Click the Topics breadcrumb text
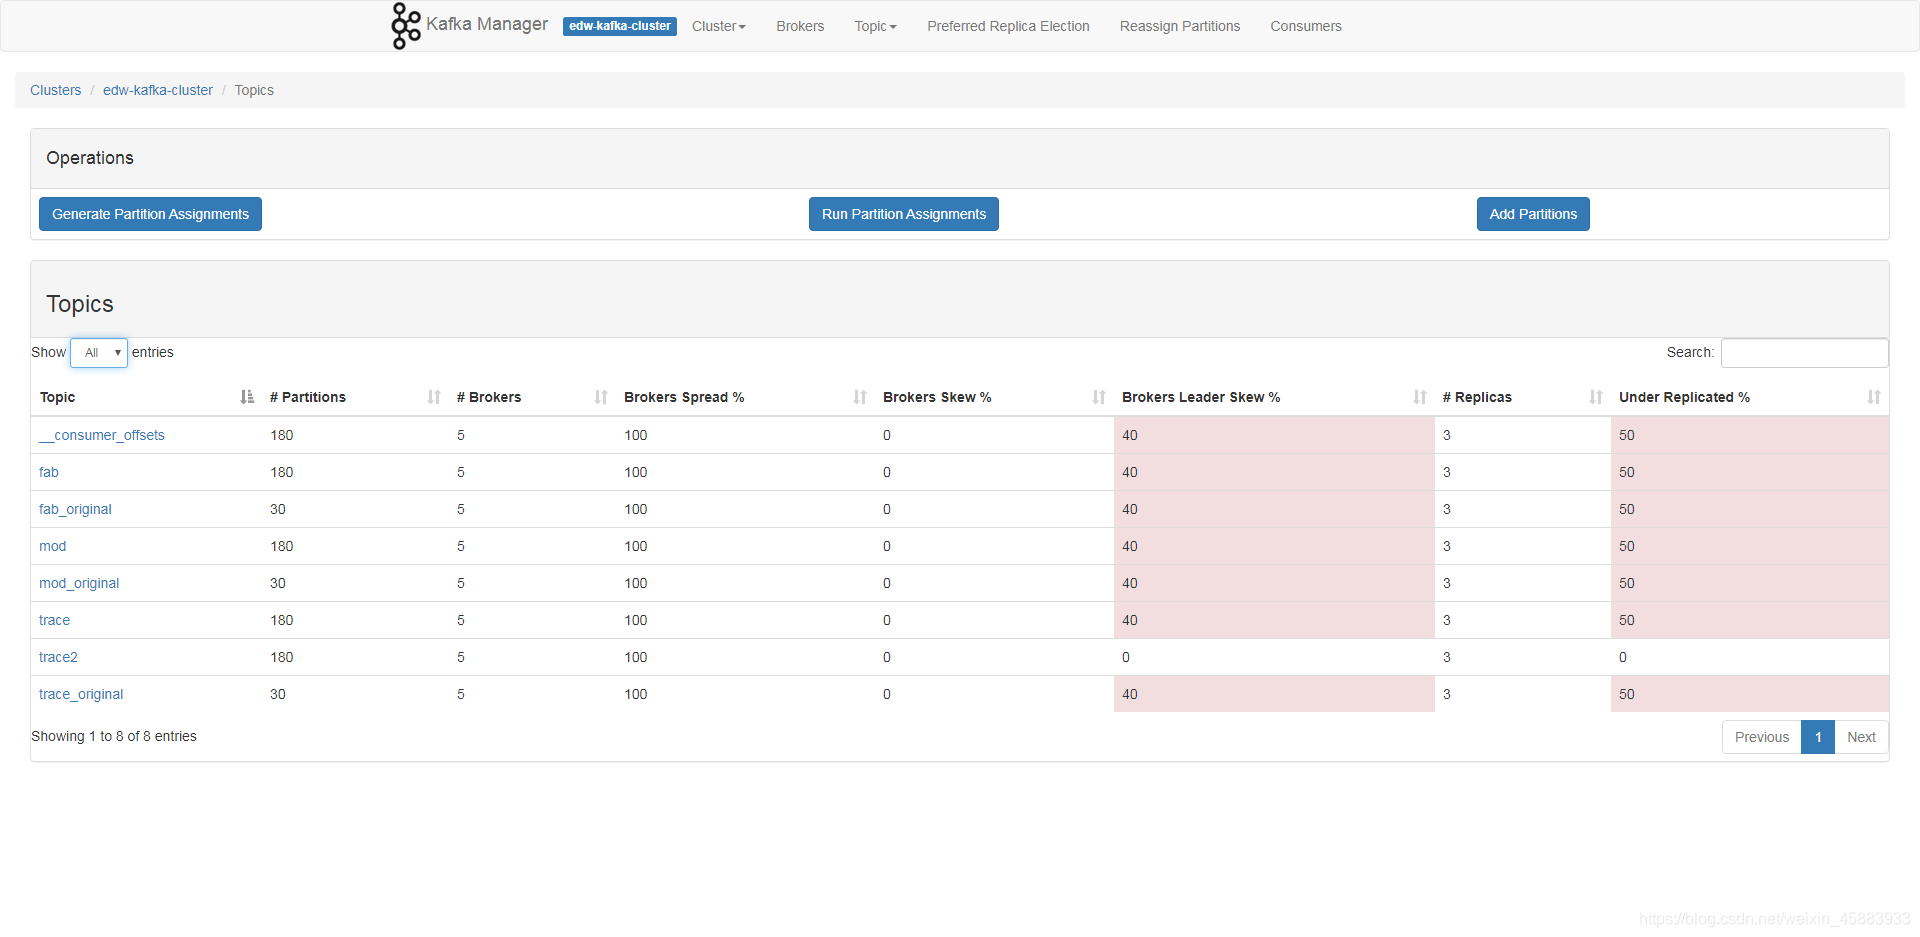This screenshot has width=1920, height=937. [x=254, y=90]
